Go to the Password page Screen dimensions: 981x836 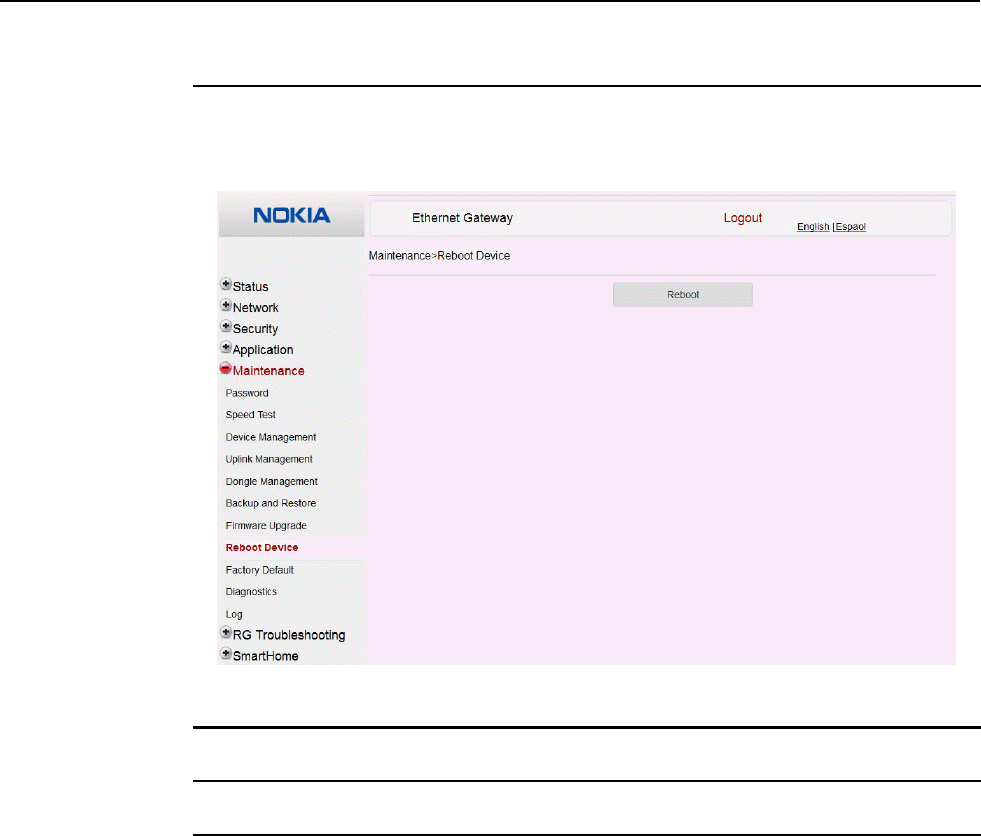point(247,393)
